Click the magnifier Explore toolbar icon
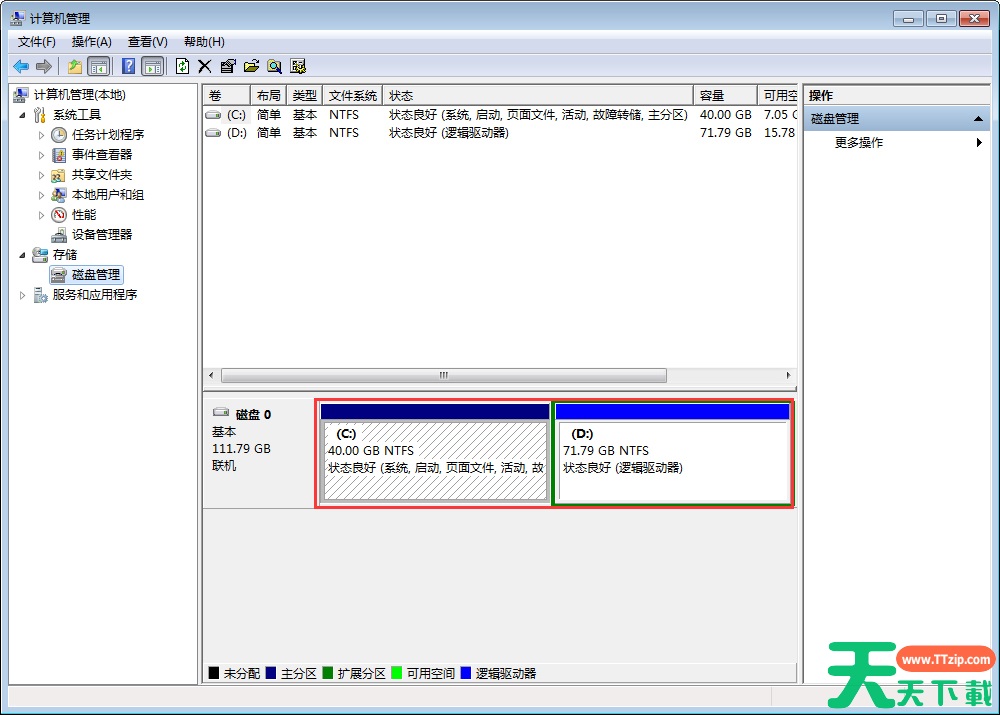Screen dimensions: 1000x715 pyautogui.click(x=274, y=66)
